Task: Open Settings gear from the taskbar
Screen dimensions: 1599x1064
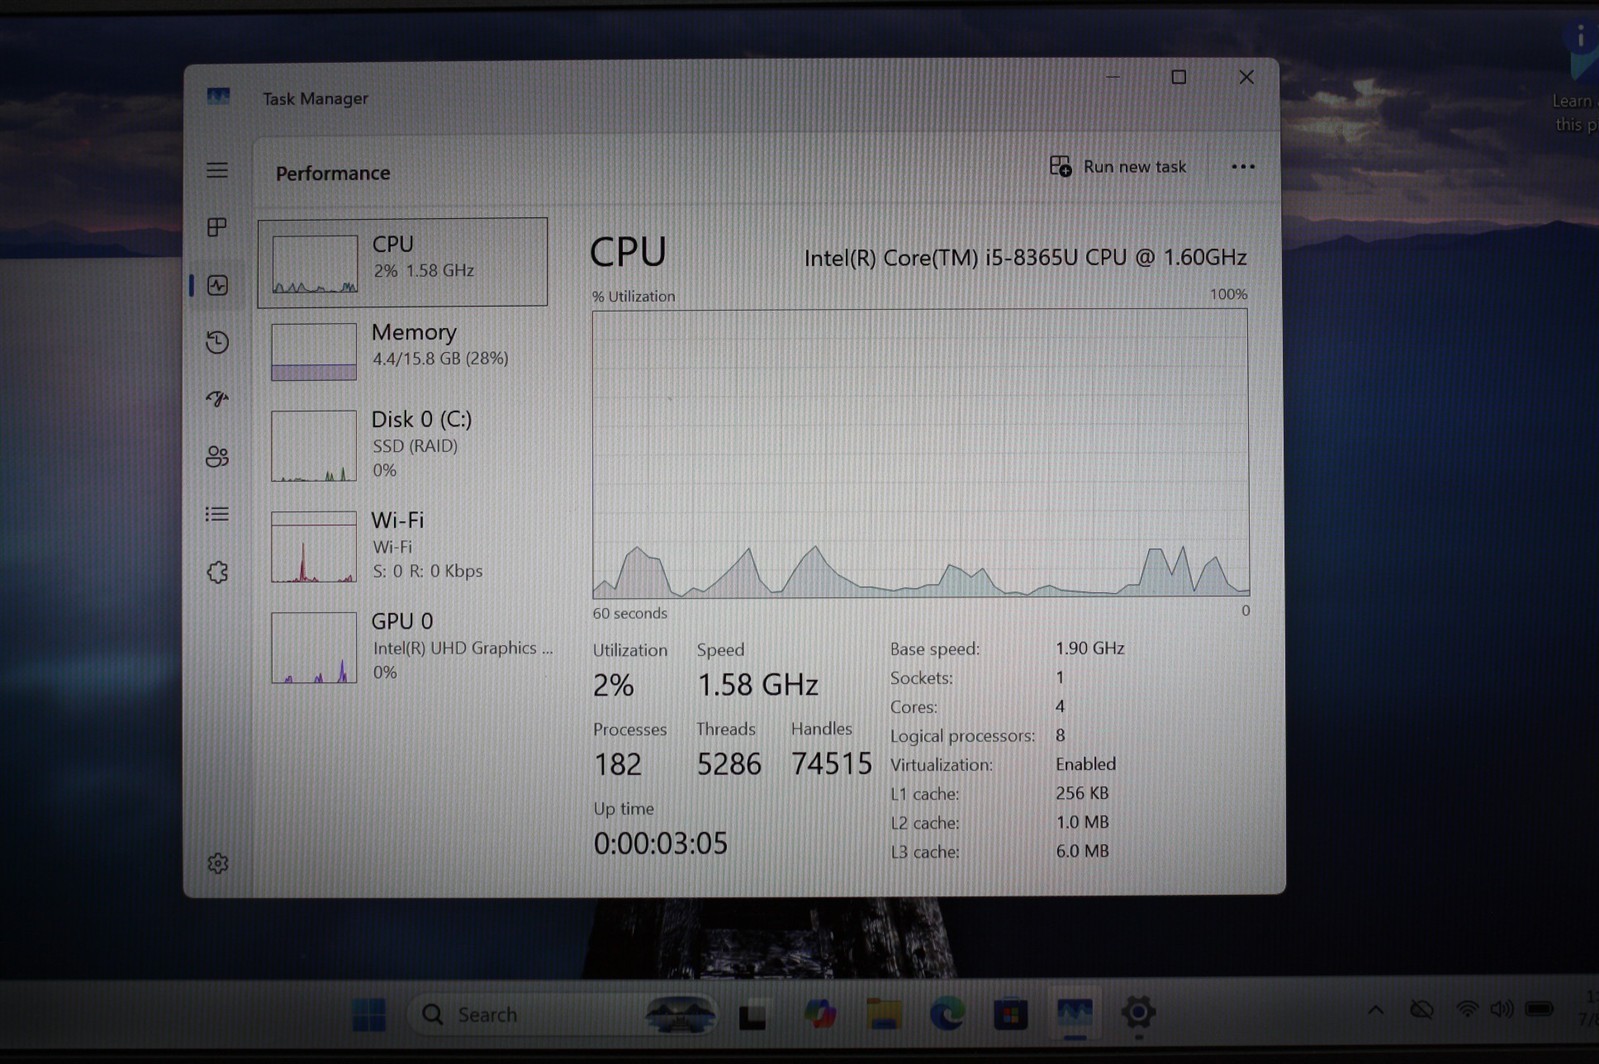Action: [1138, 1013]
